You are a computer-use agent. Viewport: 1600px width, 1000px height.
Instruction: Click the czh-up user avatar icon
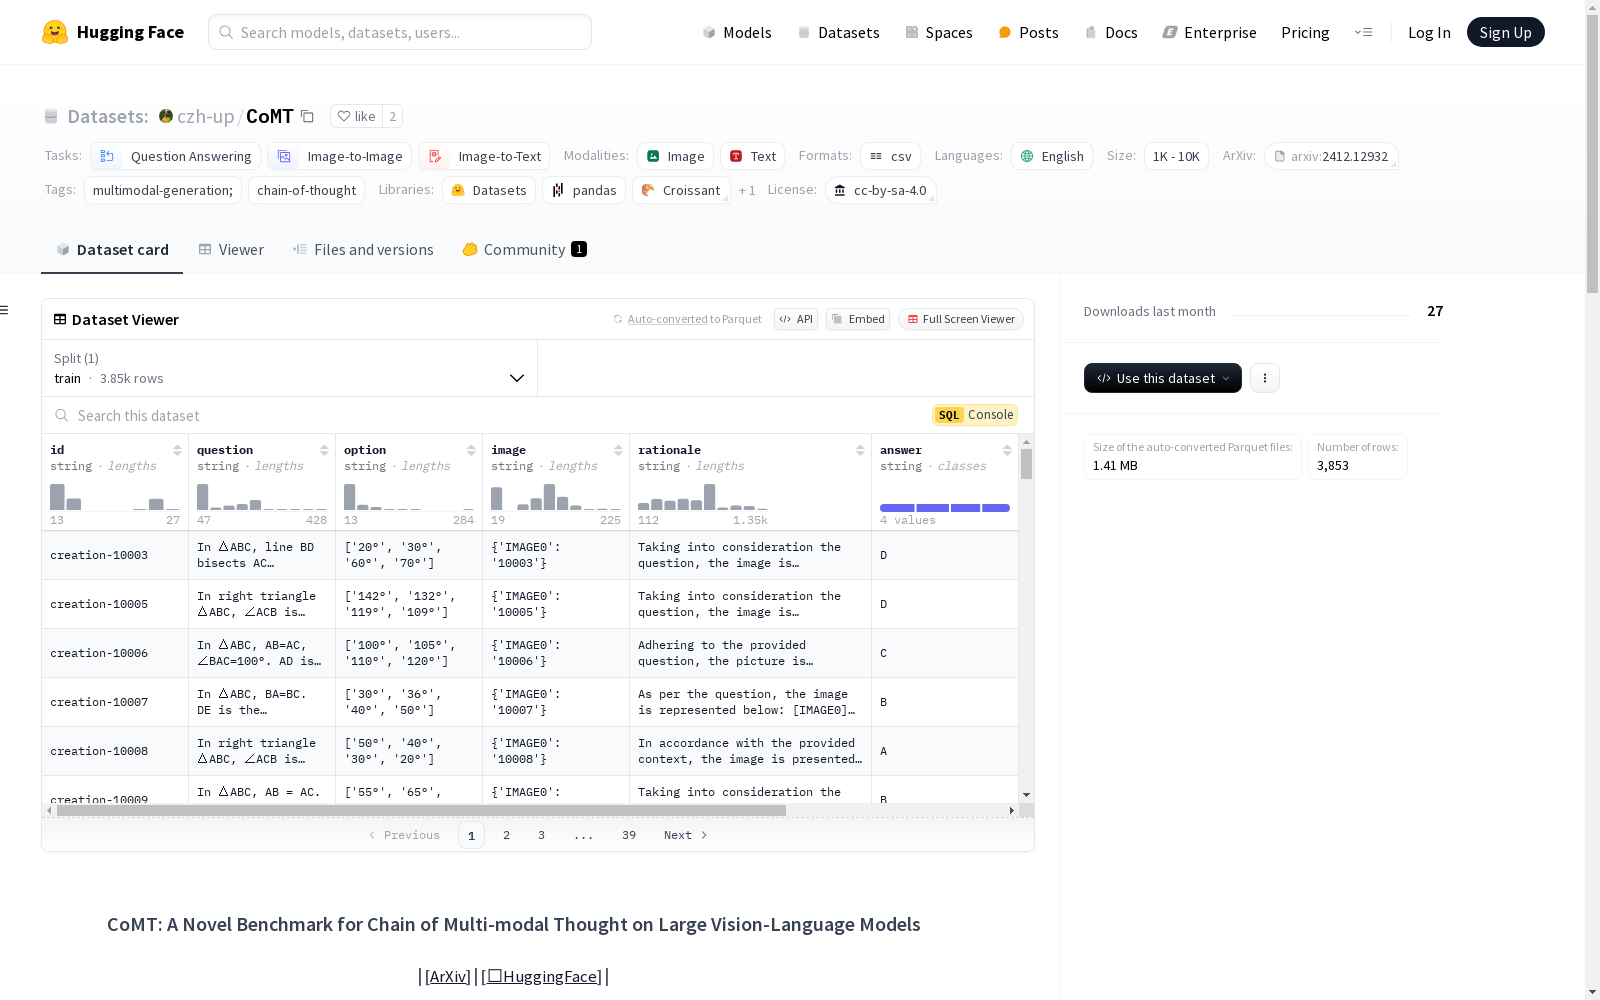coord(166,116)
